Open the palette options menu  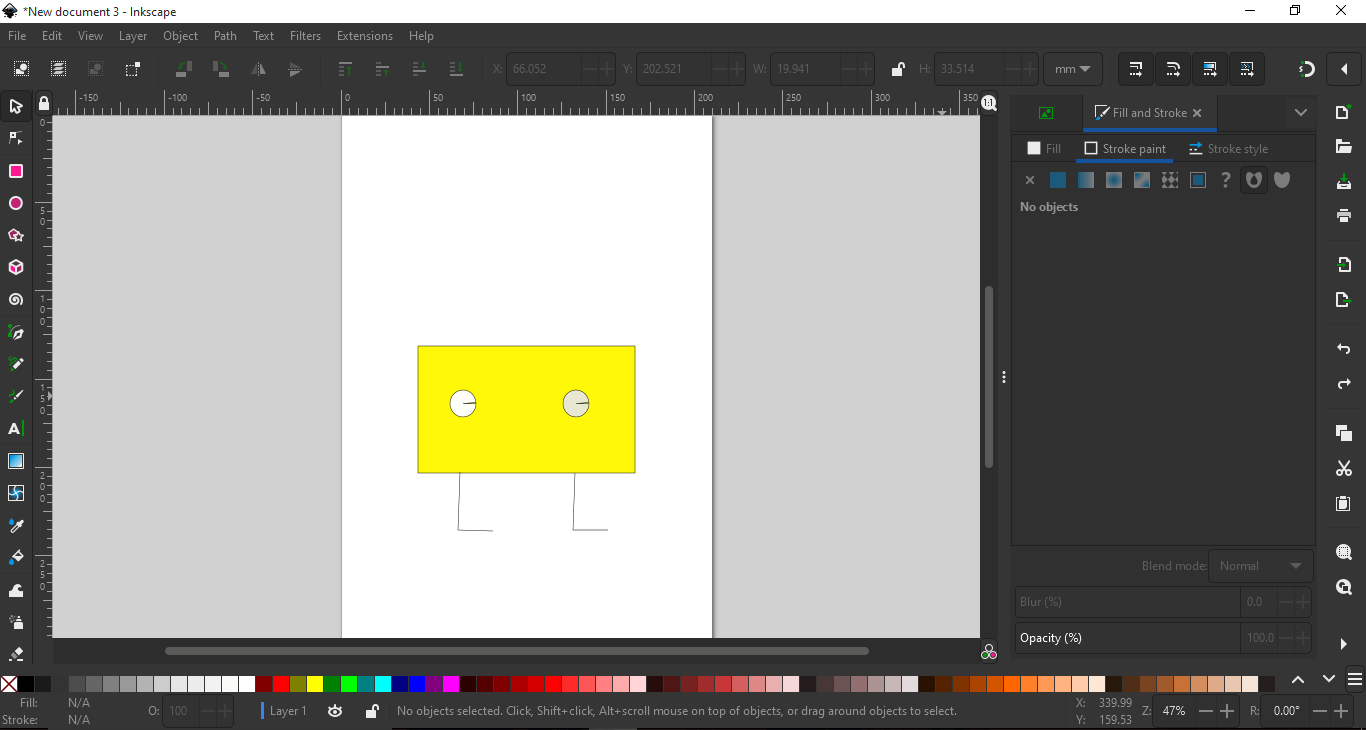[1355, 680]
